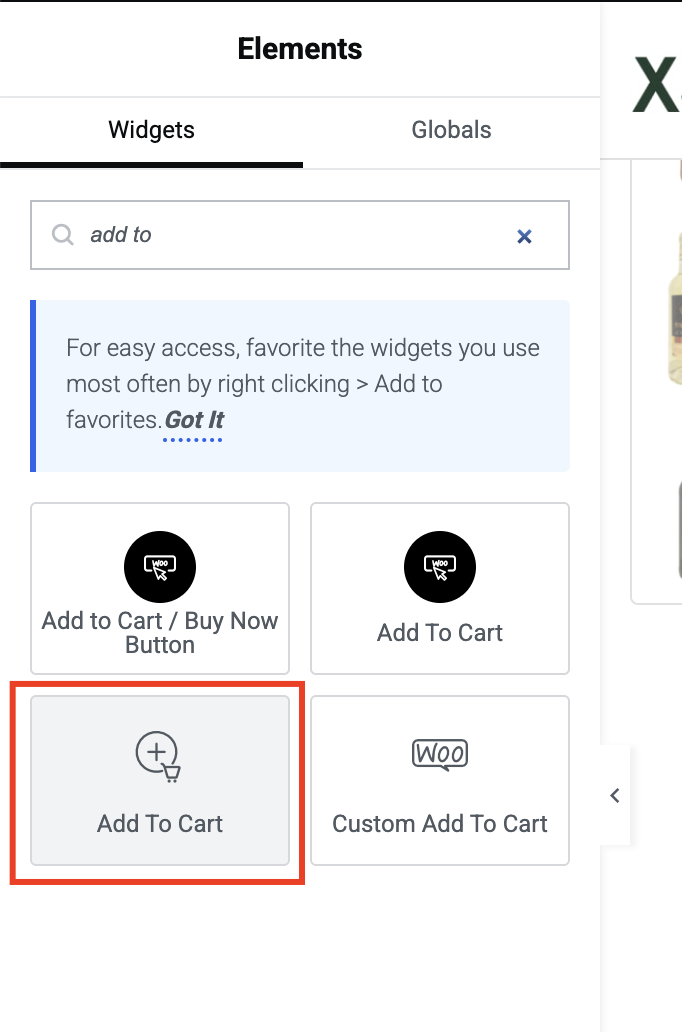This screenshot has height=1032, width=682.
Task: Switch to the Widgets tab
Action: [151, 130]
